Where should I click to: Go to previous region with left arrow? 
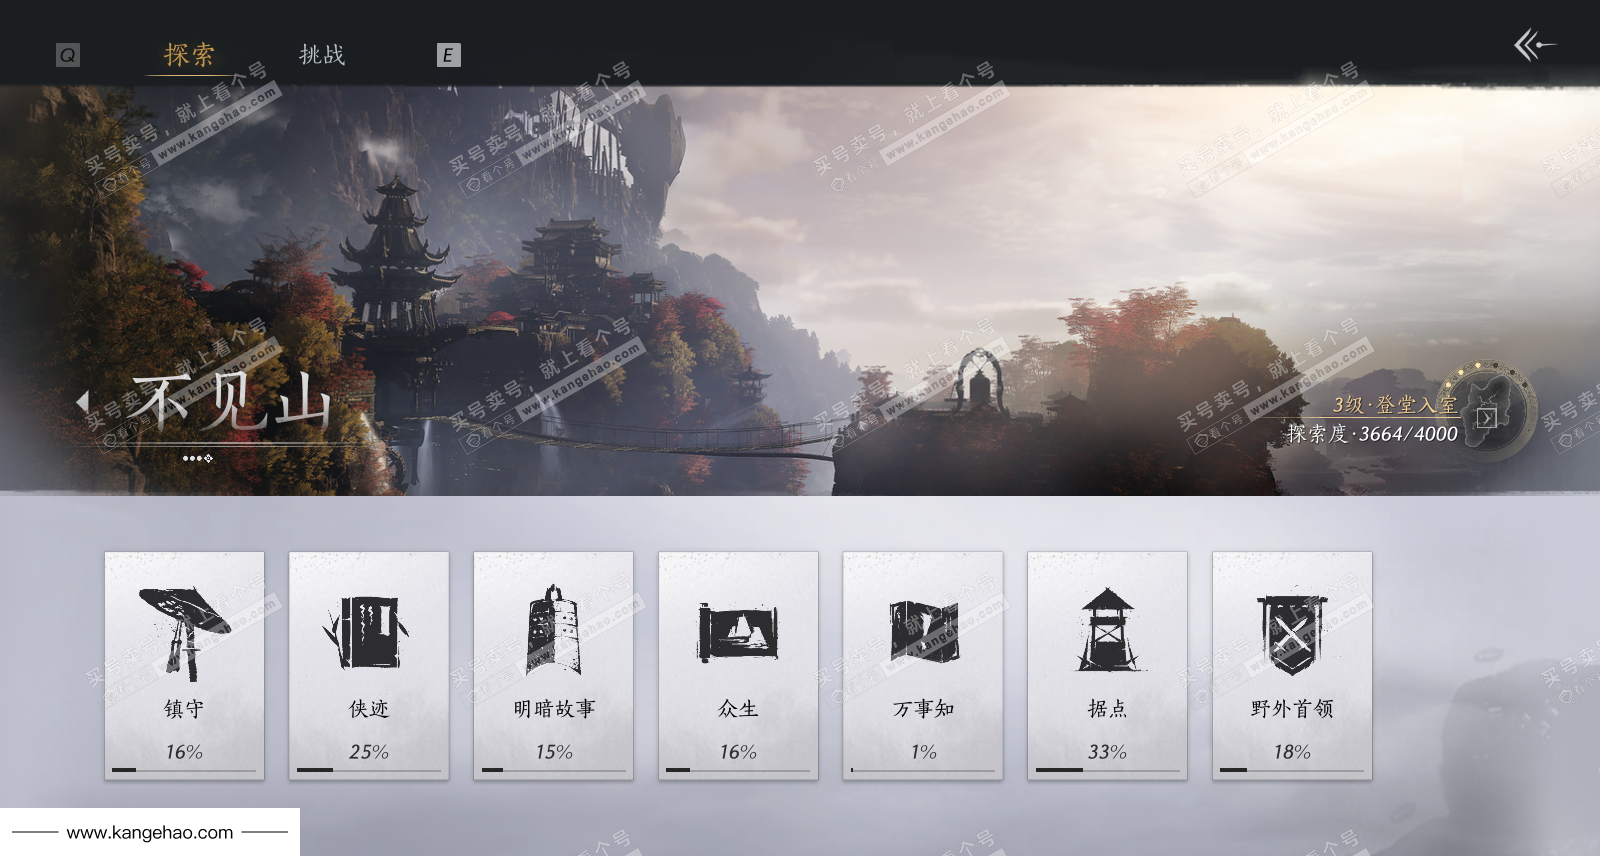click(83, 402)
